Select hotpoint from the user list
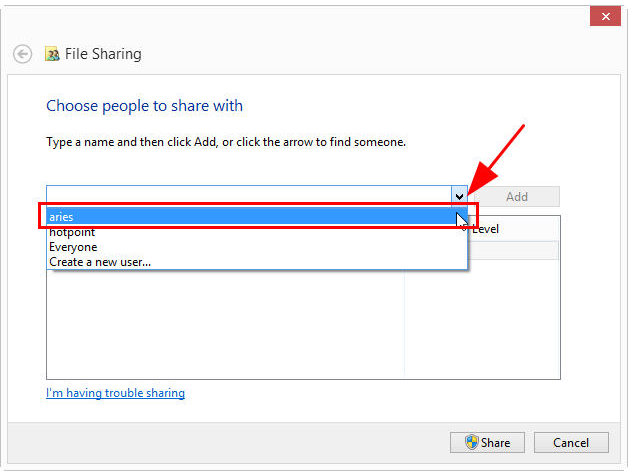 (257, 232)
